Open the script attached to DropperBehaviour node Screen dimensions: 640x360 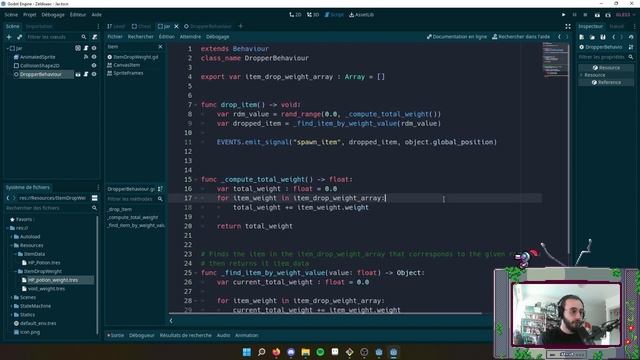(x=86, y=74)
